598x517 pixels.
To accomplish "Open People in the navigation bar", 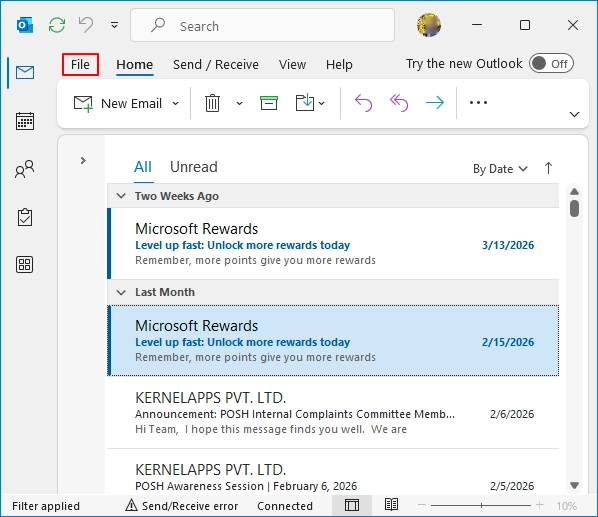I will point(25,169).
